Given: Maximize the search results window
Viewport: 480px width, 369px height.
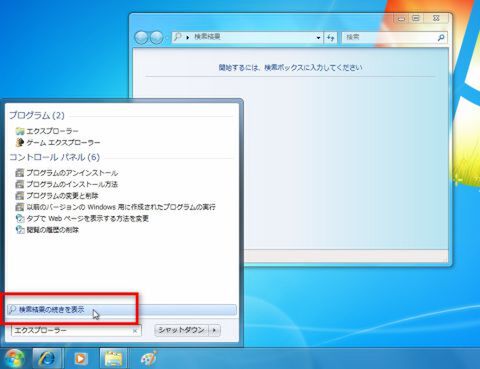Looking at the screenshot, I should pyautogui.click(x=416, y=19).
